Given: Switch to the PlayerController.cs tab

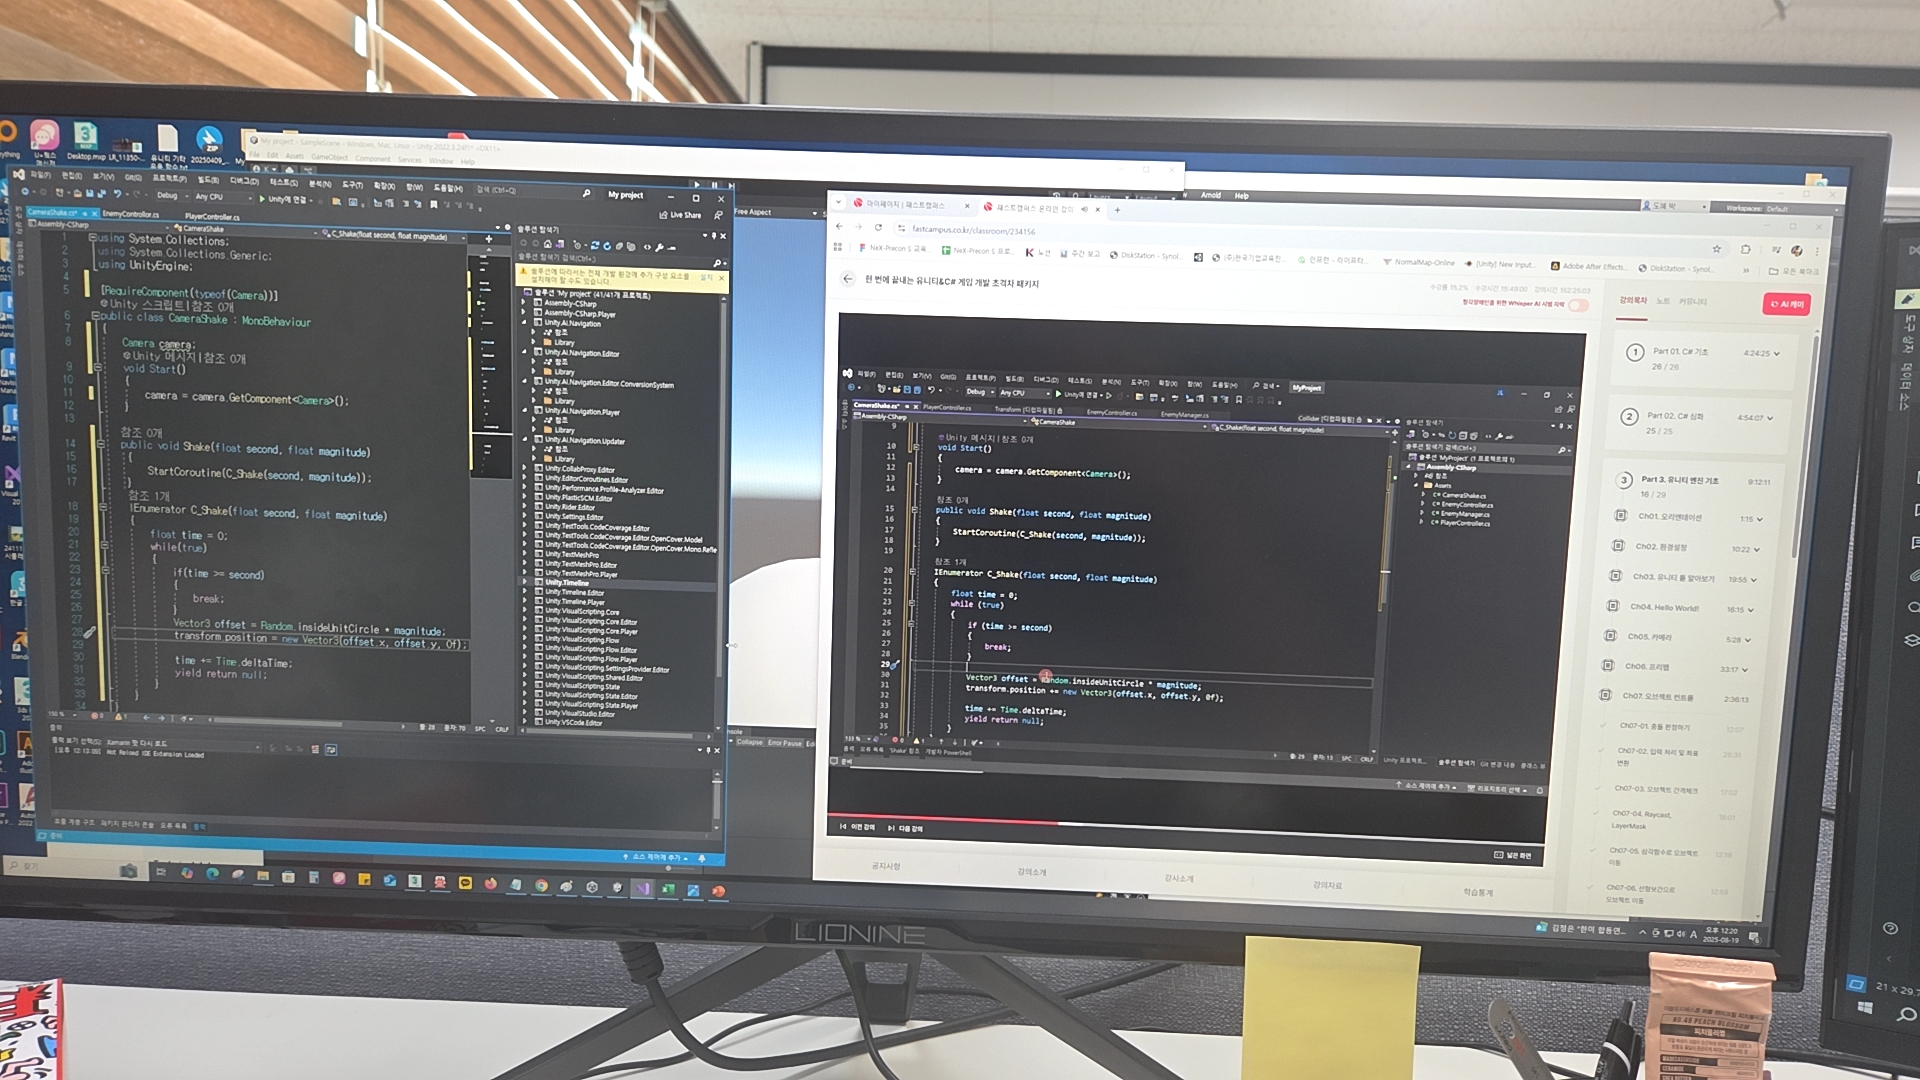Looking at the screenshot, I should coord(211,216).
